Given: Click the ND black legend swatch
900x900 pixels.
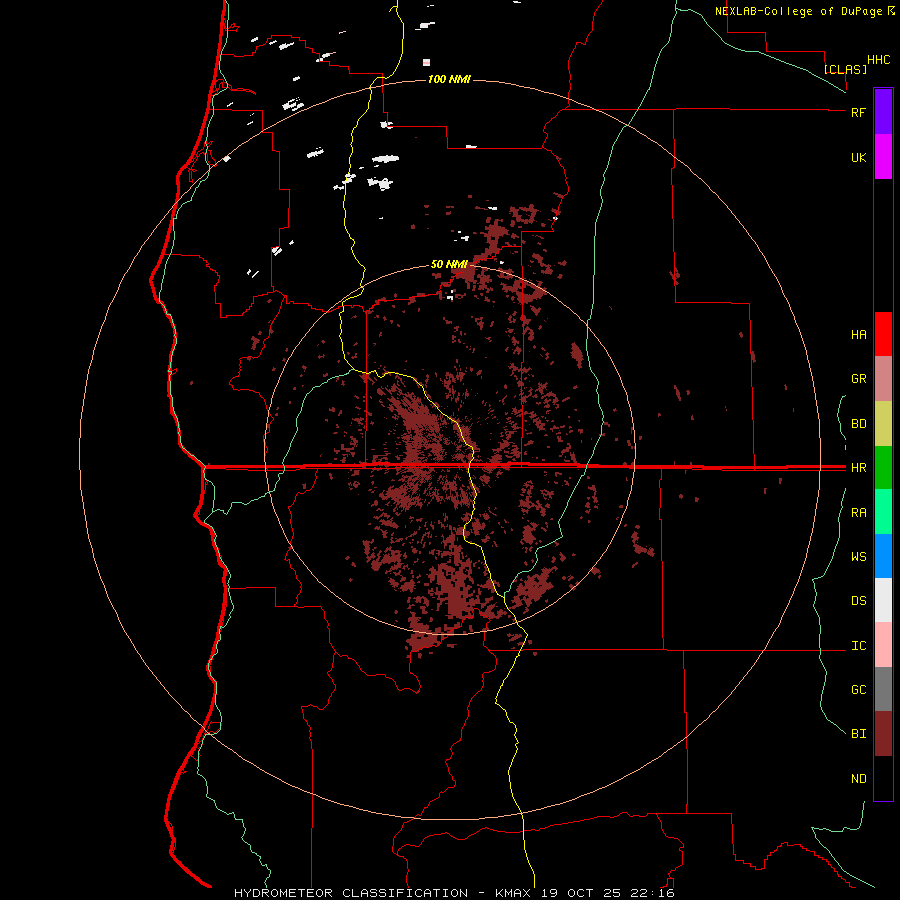Looking at the screenshot, I should [x=883, y=778].
